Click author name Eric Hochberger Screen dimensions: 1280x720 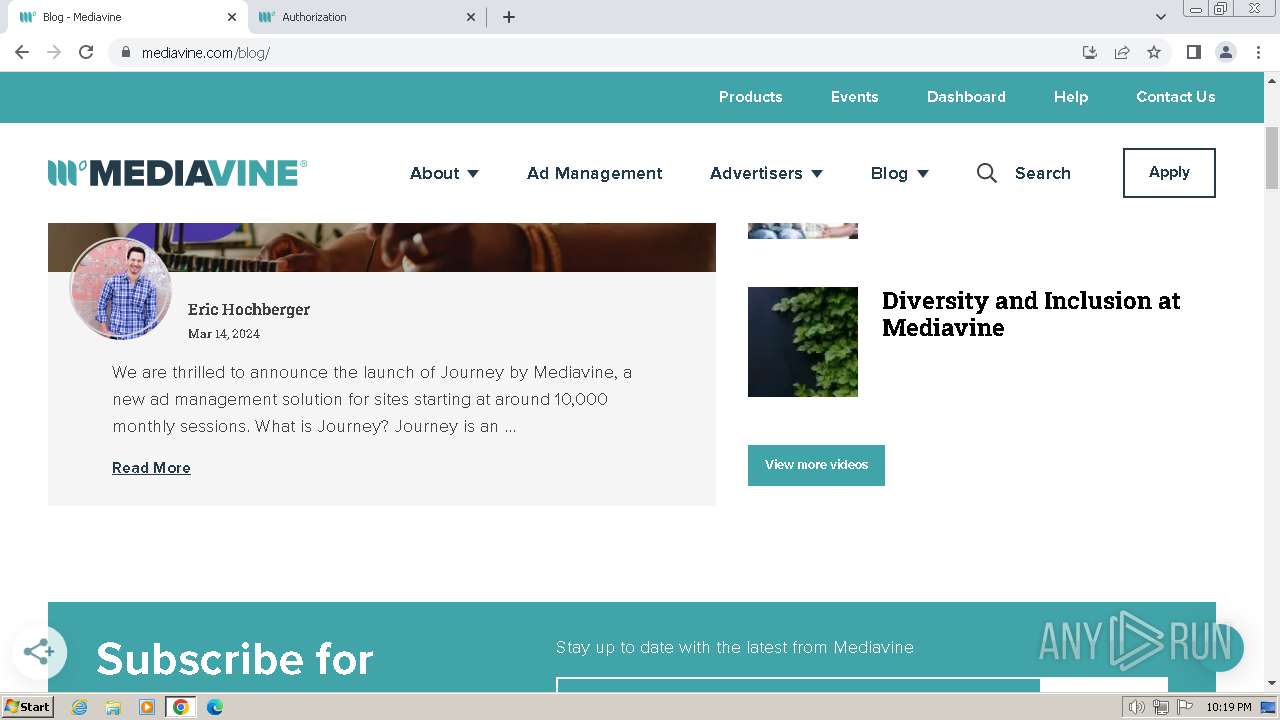(249, 309)
